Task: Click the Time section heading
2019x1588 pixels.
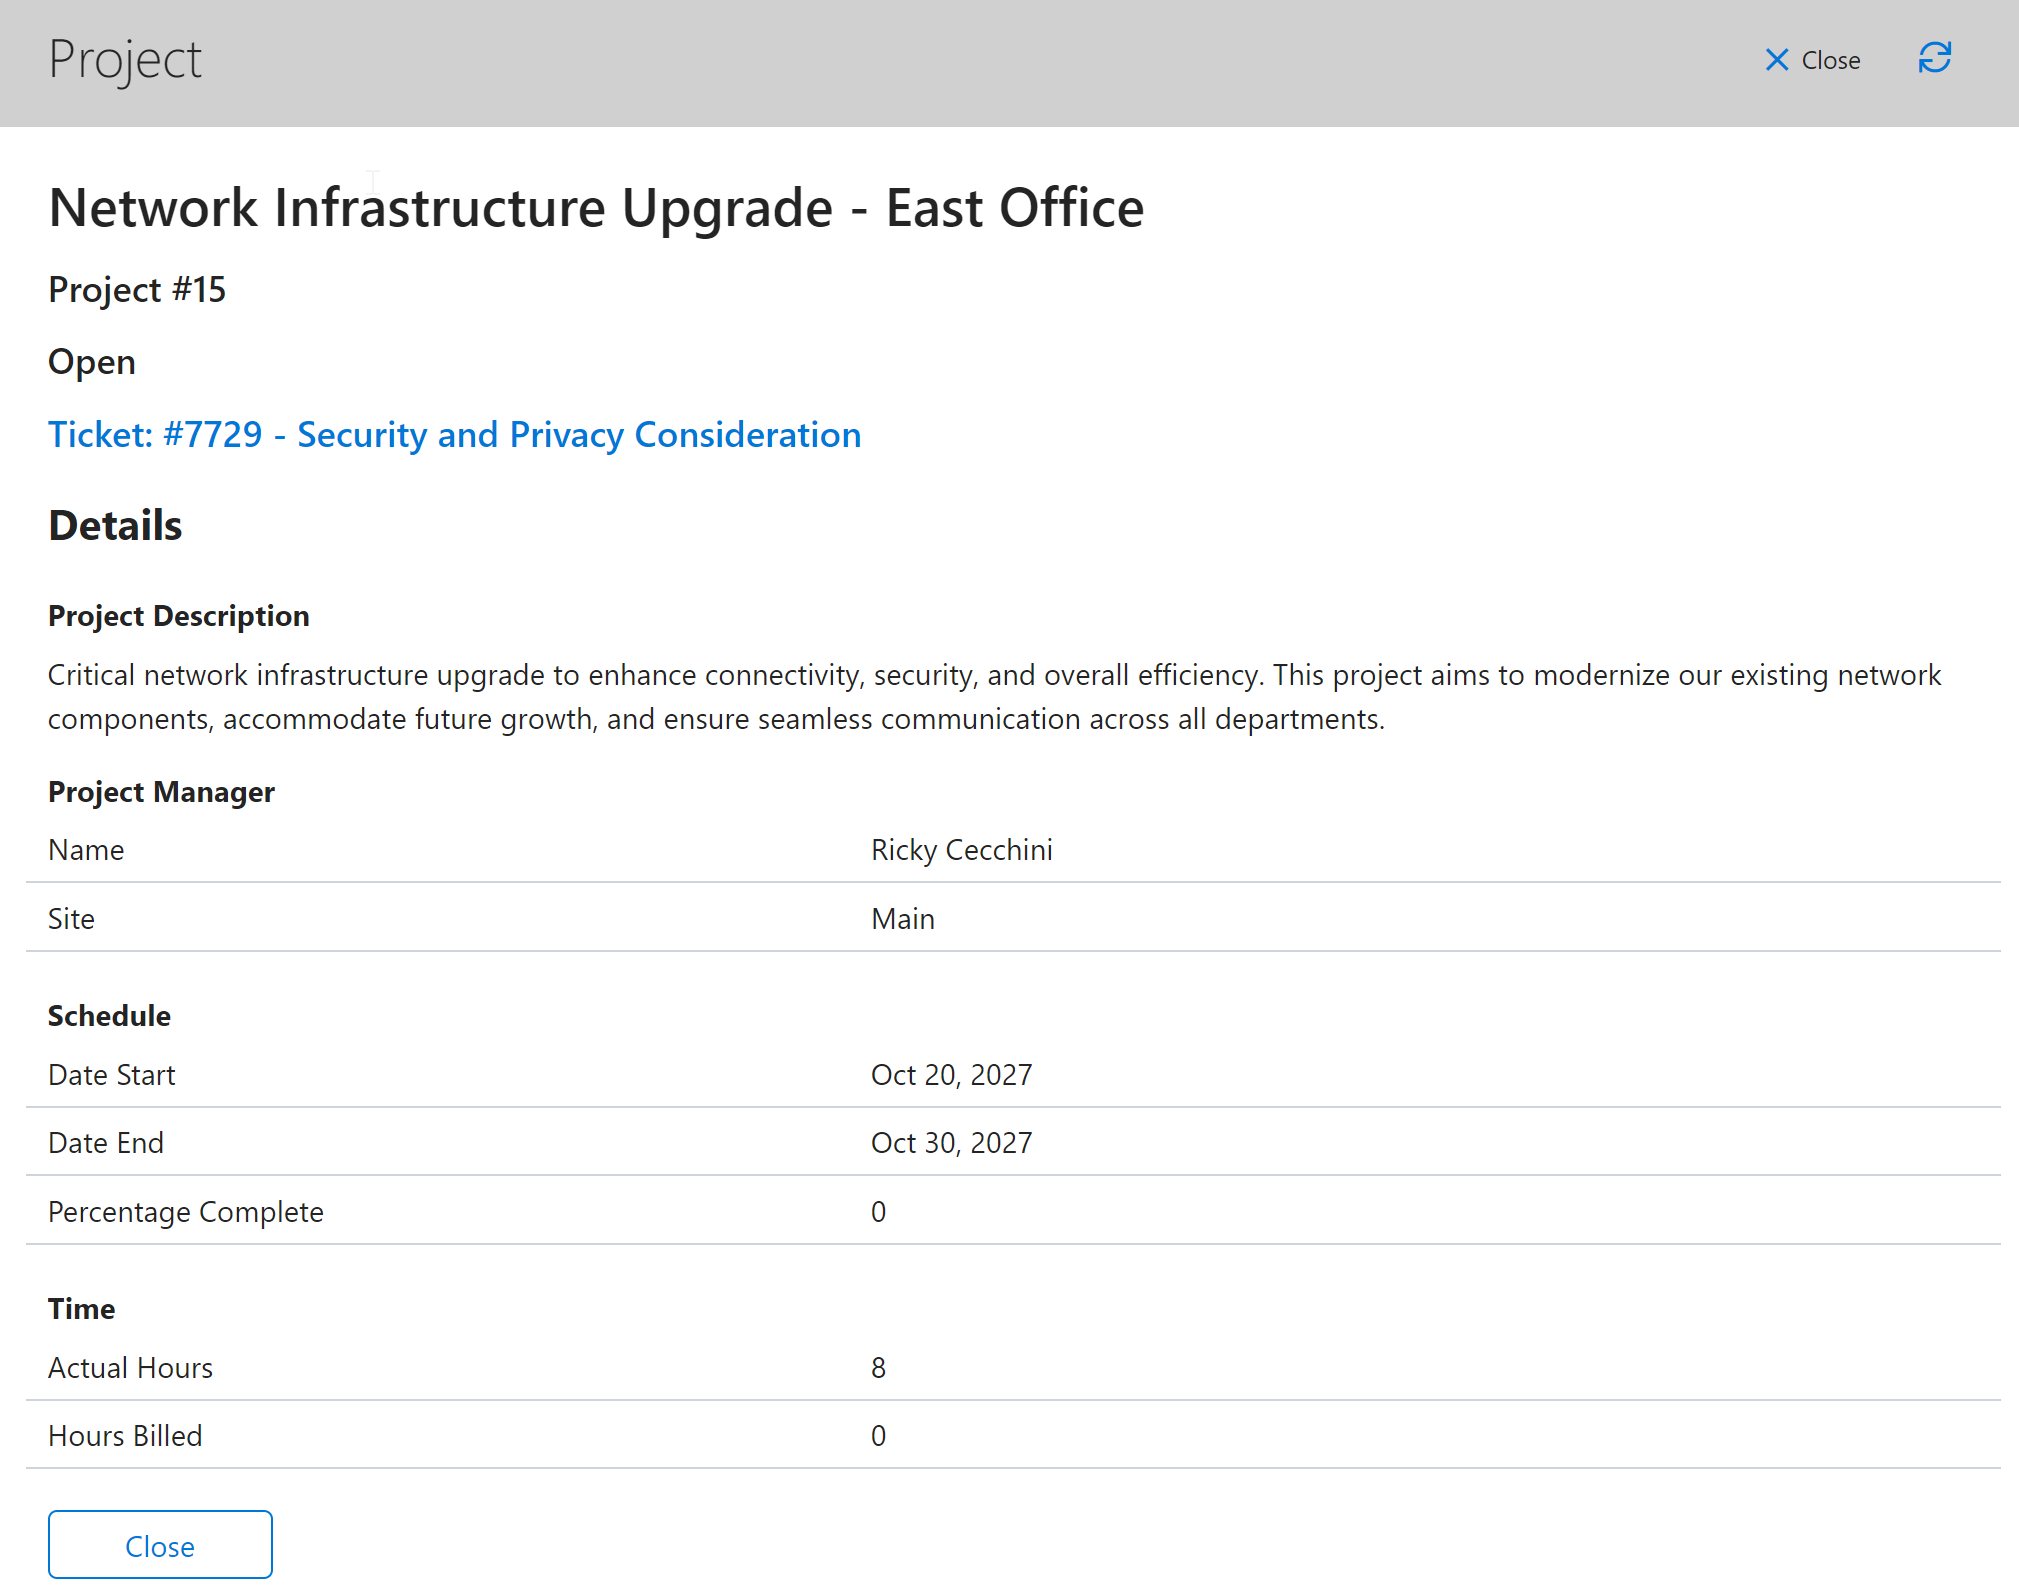Action: pyautogui.click(x=81, y=1308)
